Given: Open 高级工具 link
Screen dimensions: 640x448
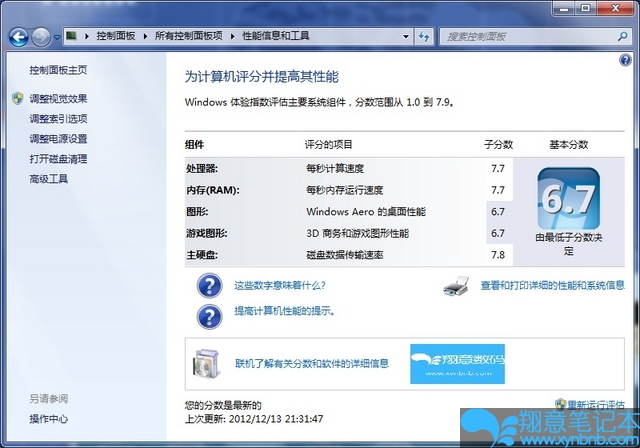Looking at the screenshot, I should pyautogui.click(x=49, y=179).
